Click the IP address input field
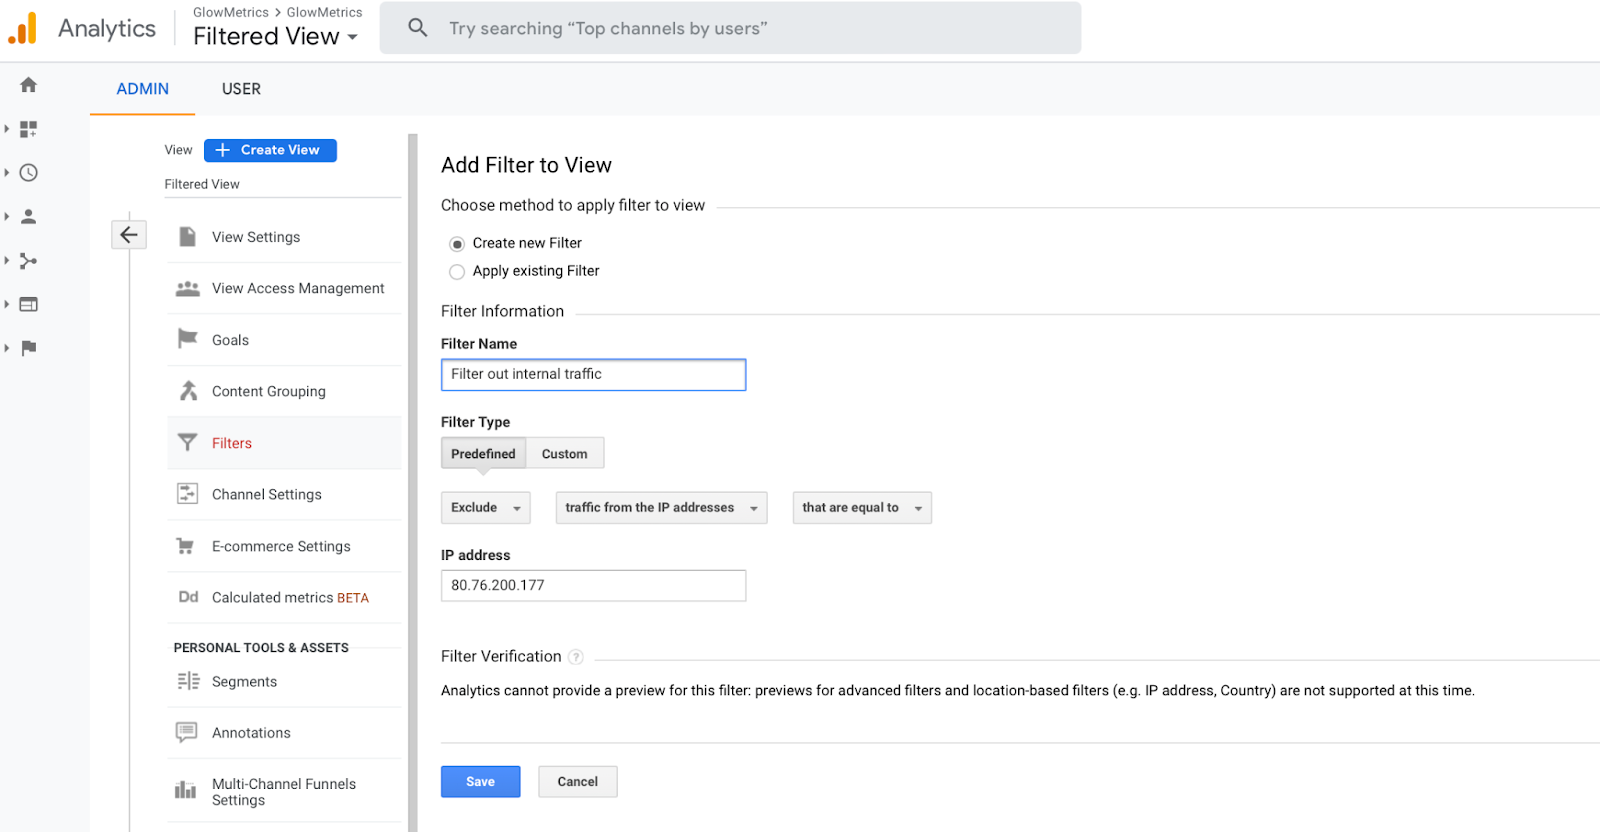The width and height of the screenshot is (1600, 832). 593,586
